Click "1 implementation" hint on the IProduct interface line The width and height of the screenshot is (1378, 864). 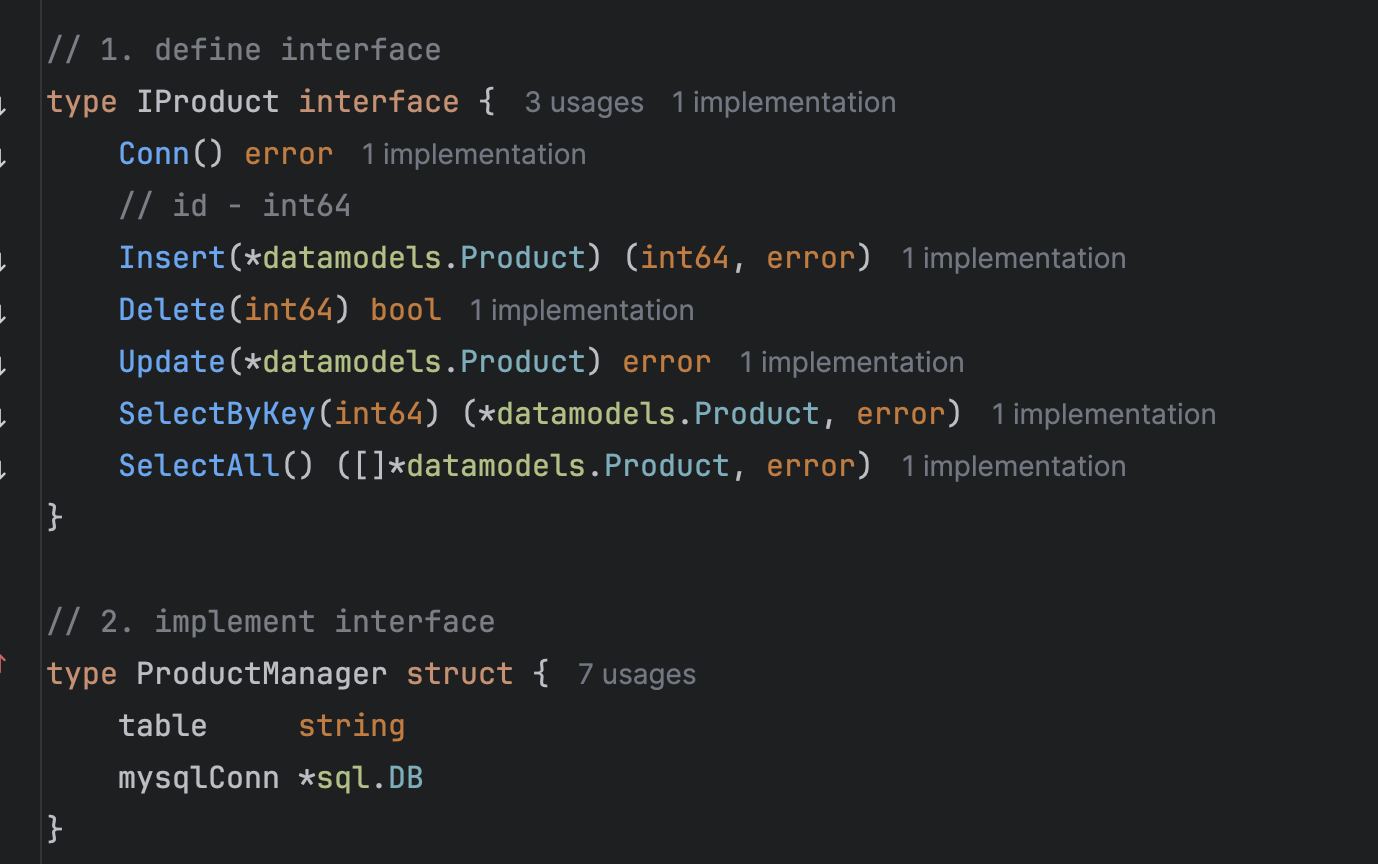tap(783, 102)
